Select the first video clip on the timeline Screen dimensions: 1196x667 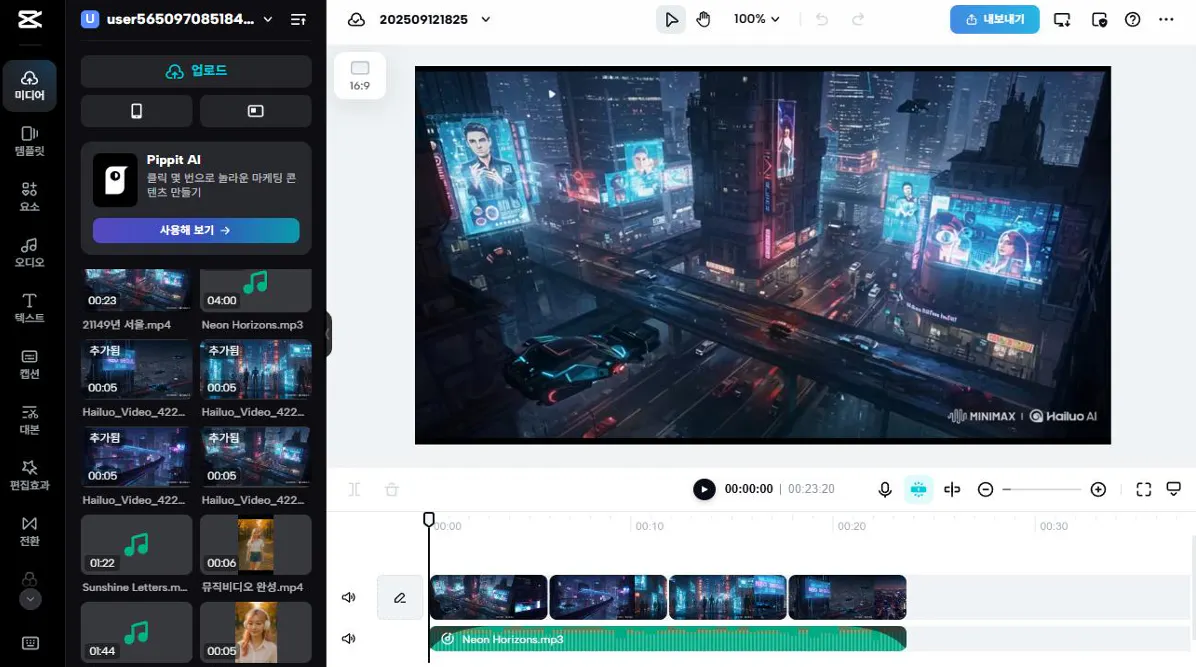click(488, 598)
